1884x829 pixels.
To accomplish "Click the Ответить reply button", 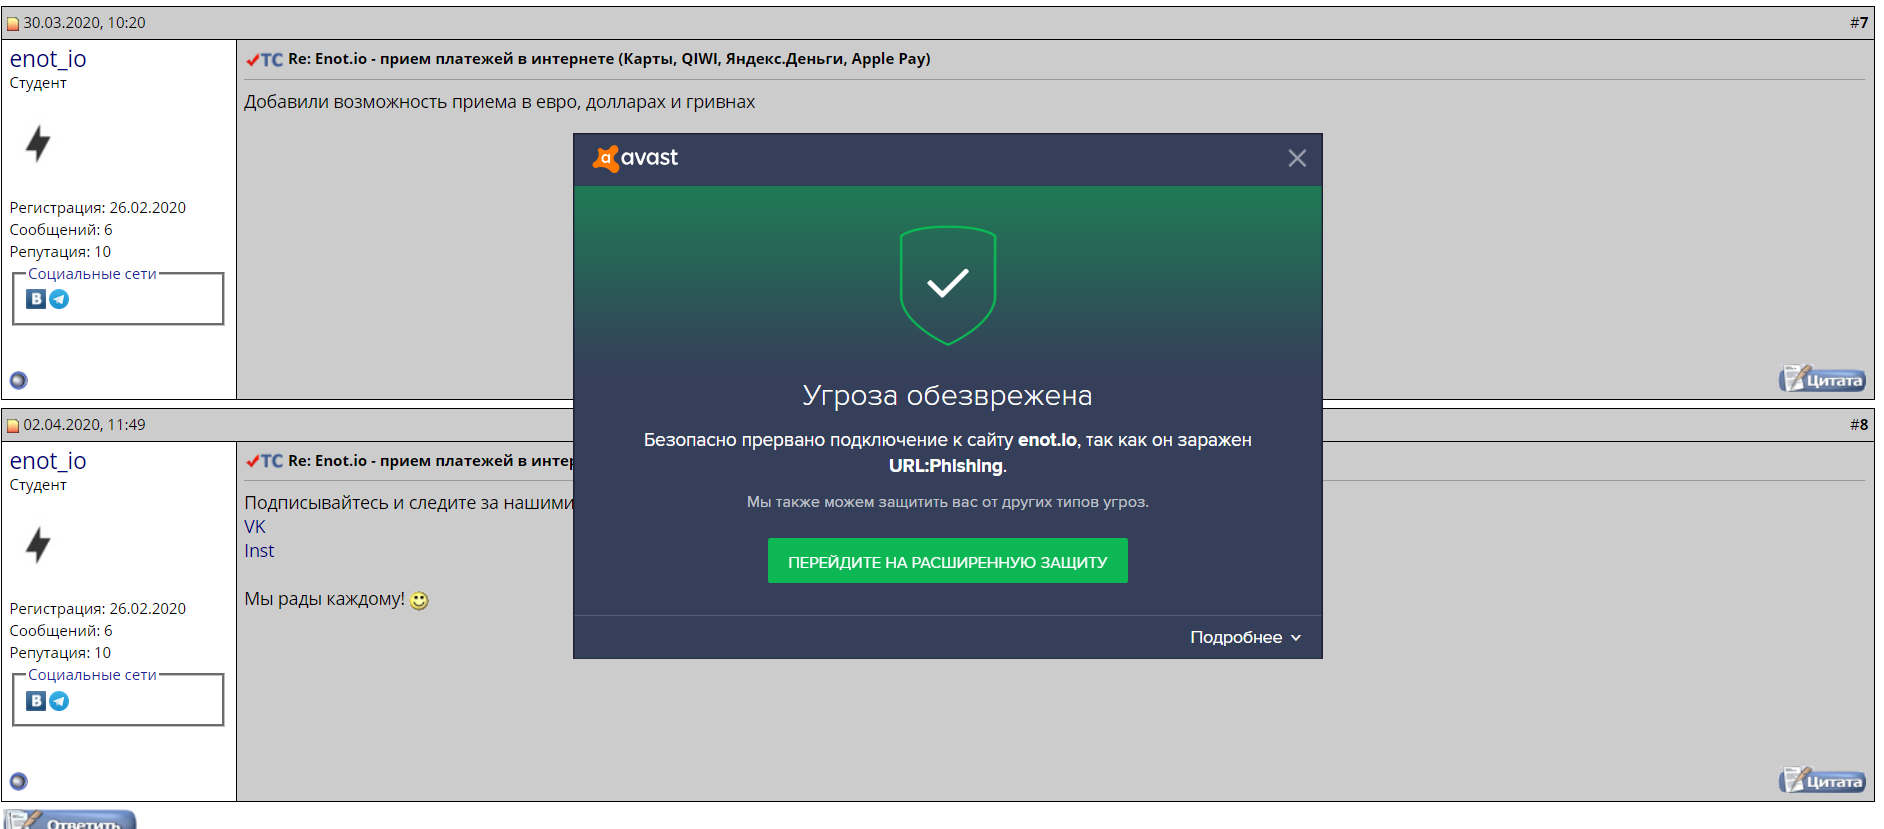I will pyautogui.click(x=70, y=820).
